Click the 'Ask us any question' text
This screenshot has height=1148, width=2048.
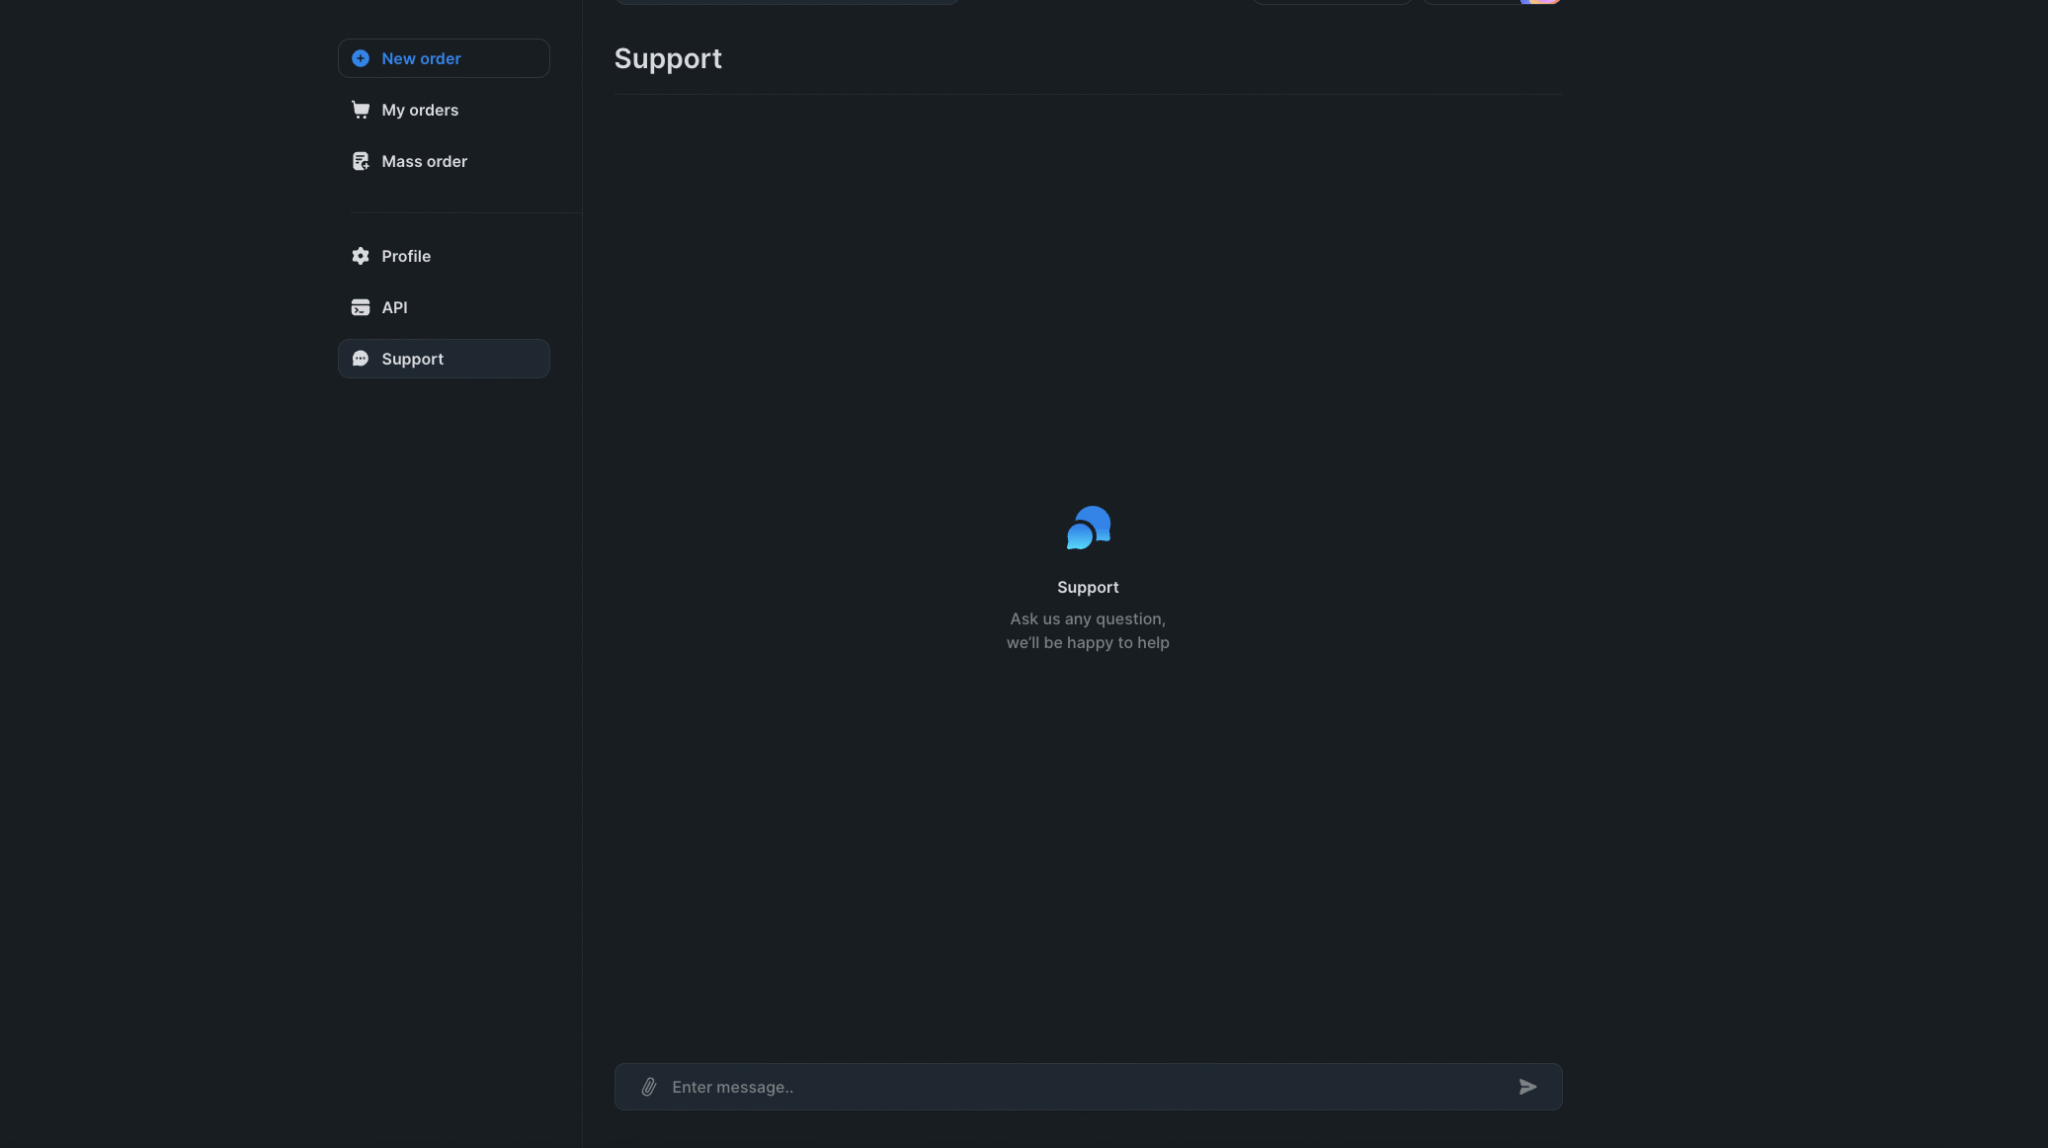1087,619
